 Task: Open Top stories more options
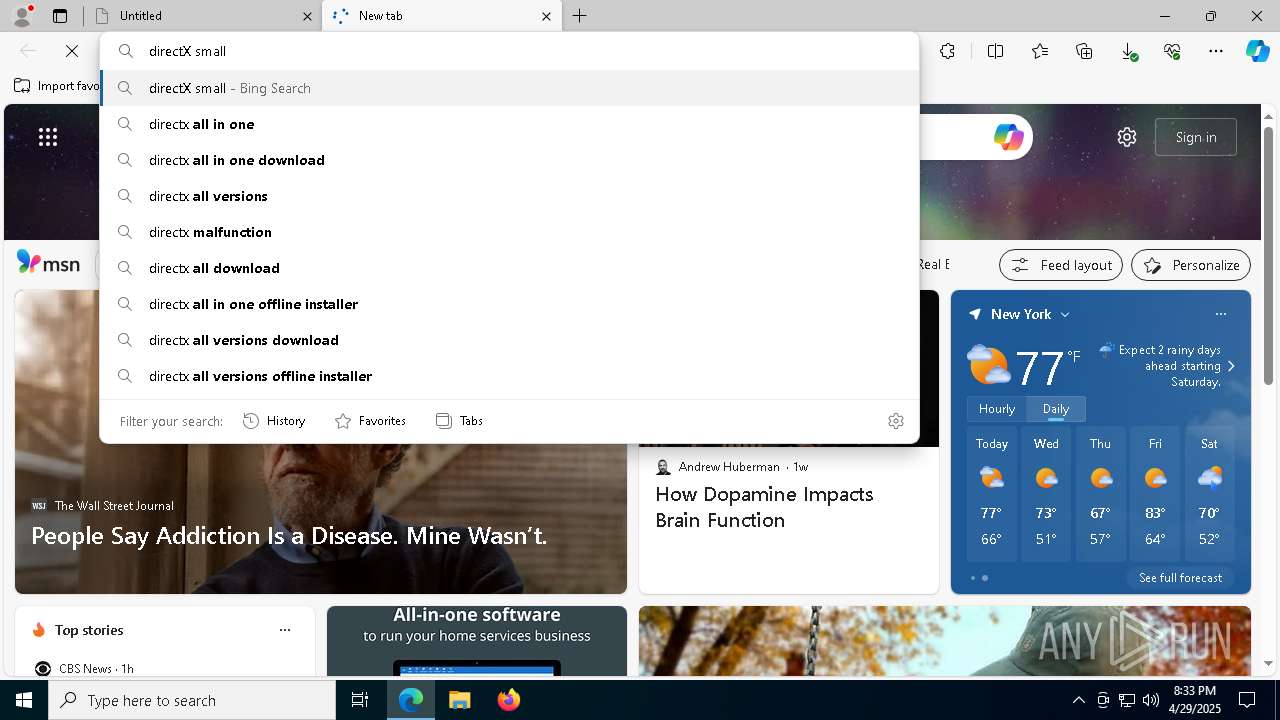click(285, 630)
